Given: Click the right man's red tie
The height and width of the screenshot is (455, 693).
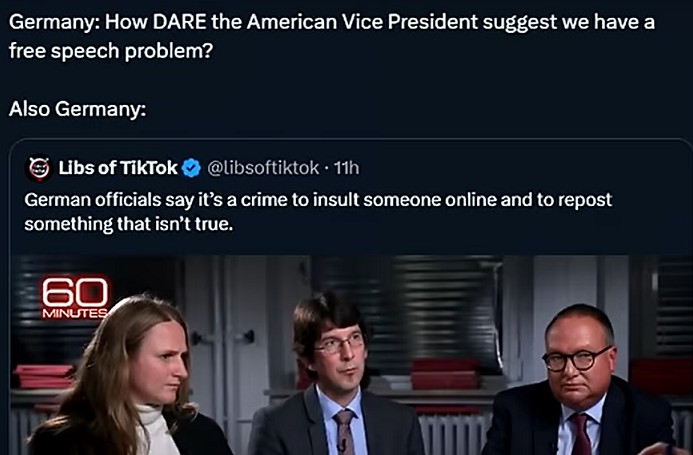Looking at the screenshot, I should click(x=581, y=436).
